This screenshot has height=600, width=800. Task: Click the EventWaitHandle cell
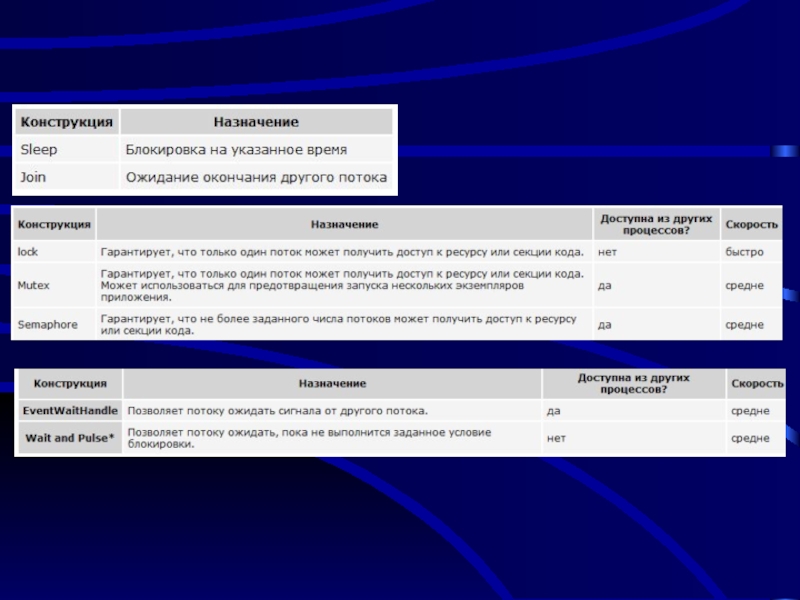coord(70,411)
